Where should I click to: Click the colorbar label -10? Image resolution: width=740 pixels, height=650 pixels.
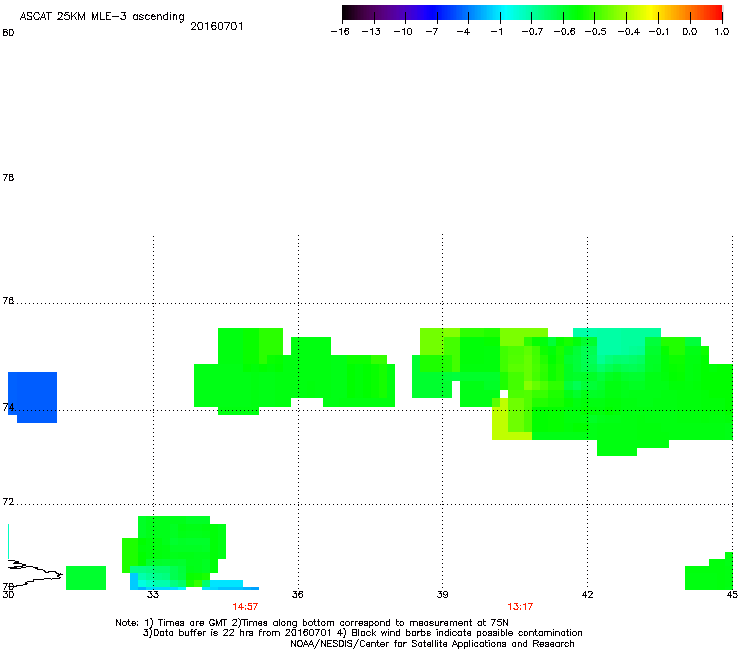(x=403, y=32)
